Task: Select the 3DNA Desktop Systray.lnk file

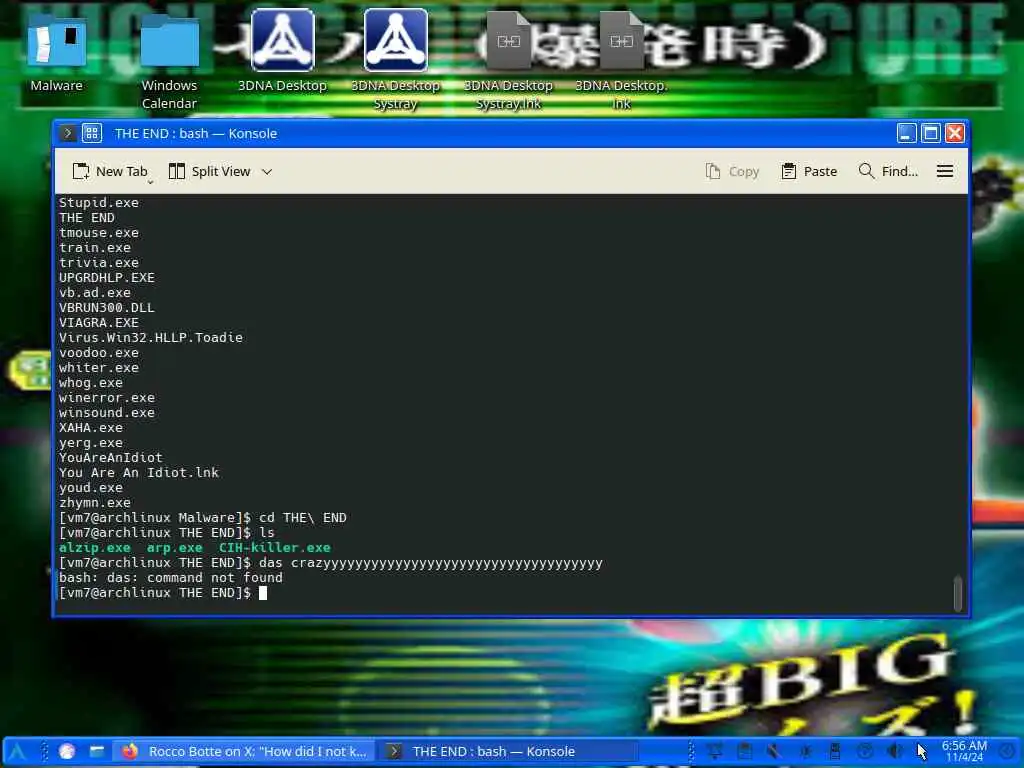Action: pyautogui.click(x=508, y=40)
